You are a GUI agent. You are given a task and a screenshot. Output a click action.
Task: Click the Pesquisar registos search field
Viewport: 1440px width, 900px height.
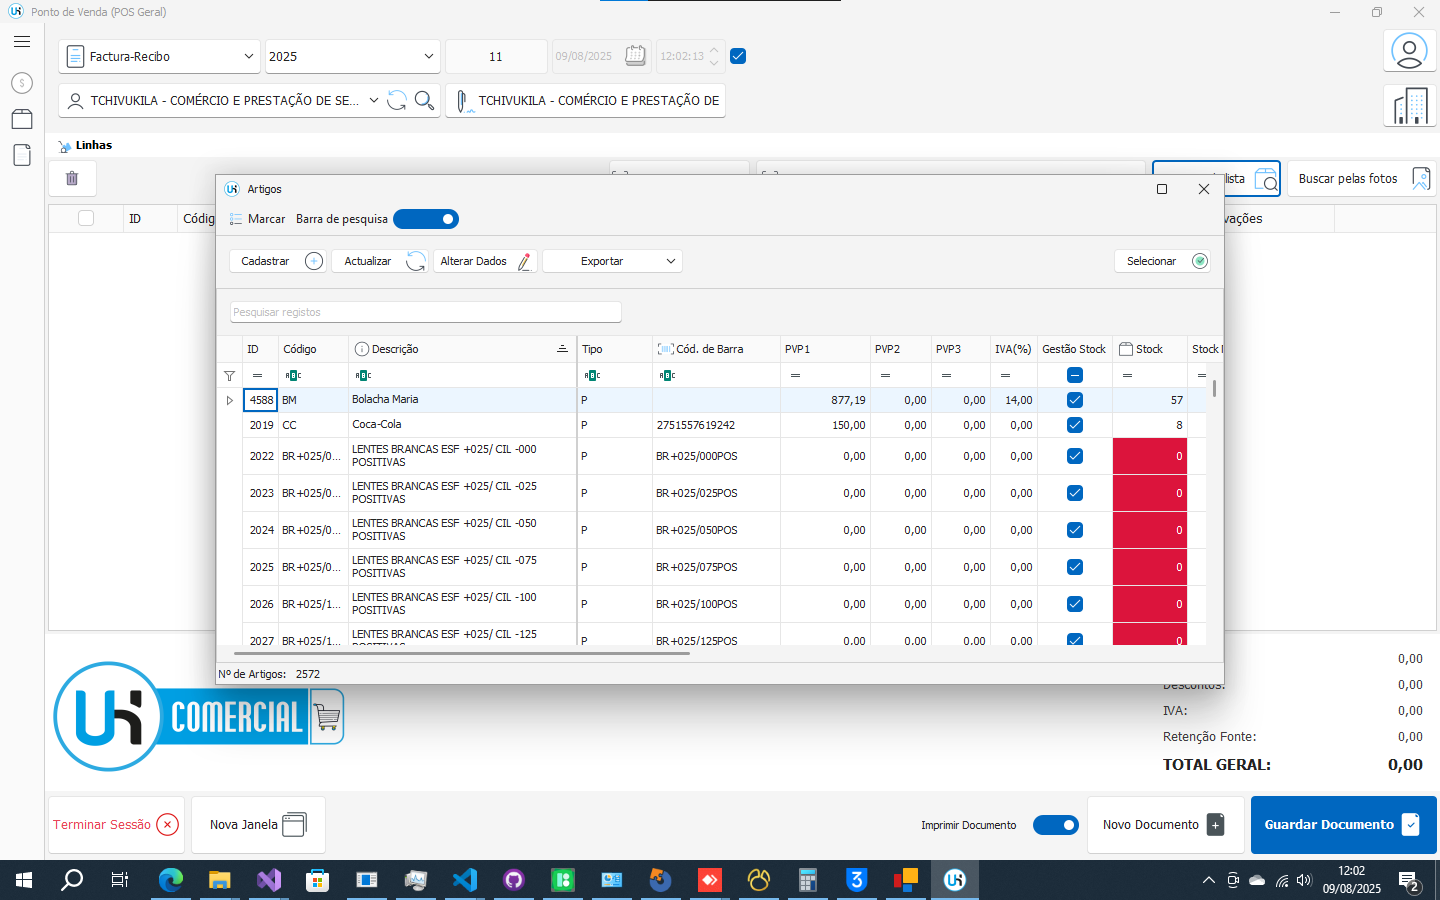[426, 312]
